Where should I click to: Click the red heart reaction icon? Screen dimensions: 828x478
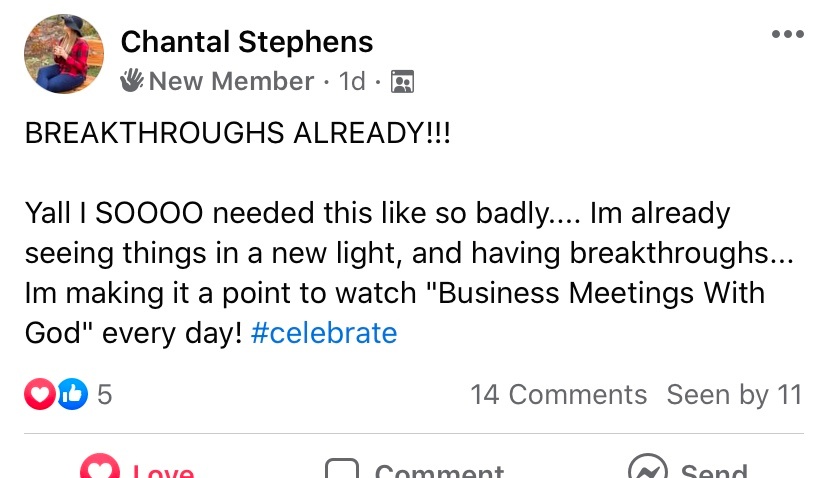40,395
